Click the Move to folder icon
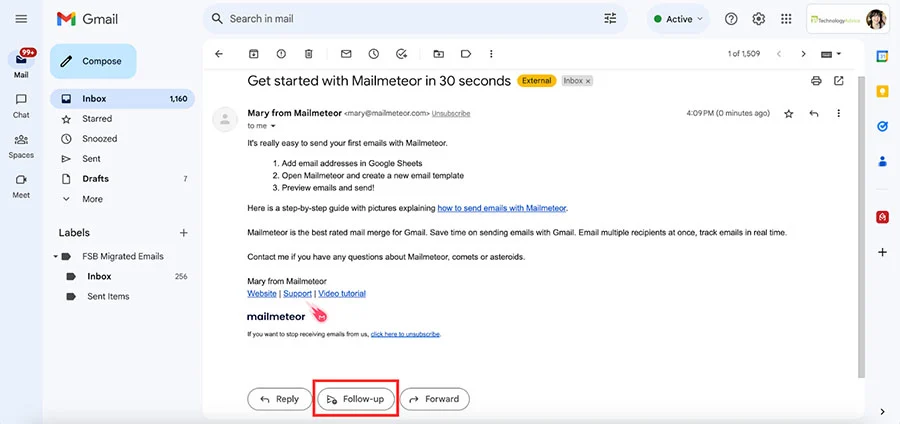 pyautogui.click(x=439, y=54)
